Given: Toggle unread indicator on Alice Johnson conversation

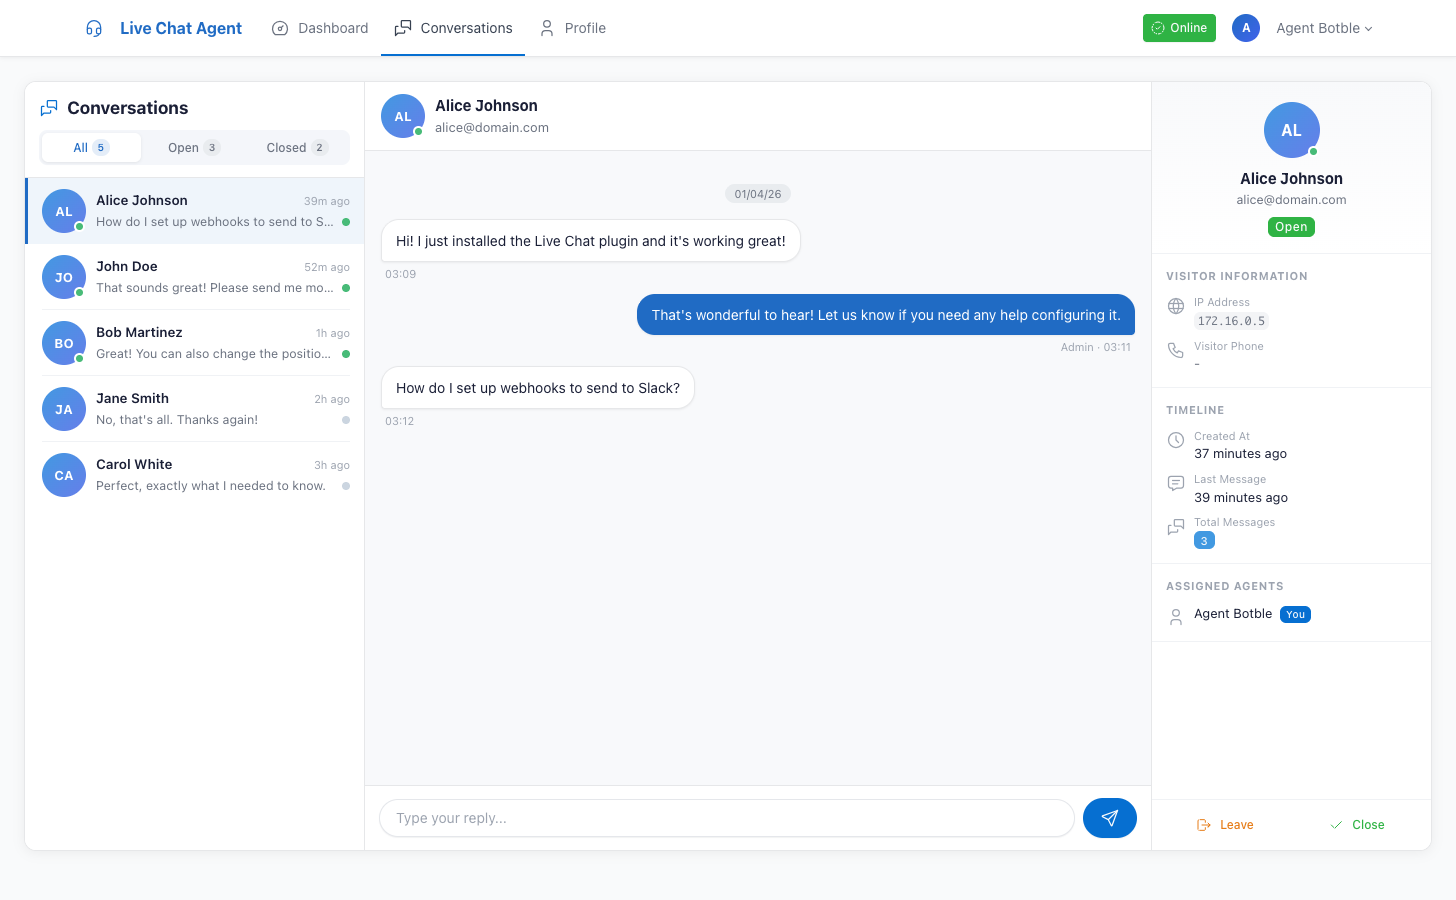Looking at the screenshot, I should coord(344,222).
